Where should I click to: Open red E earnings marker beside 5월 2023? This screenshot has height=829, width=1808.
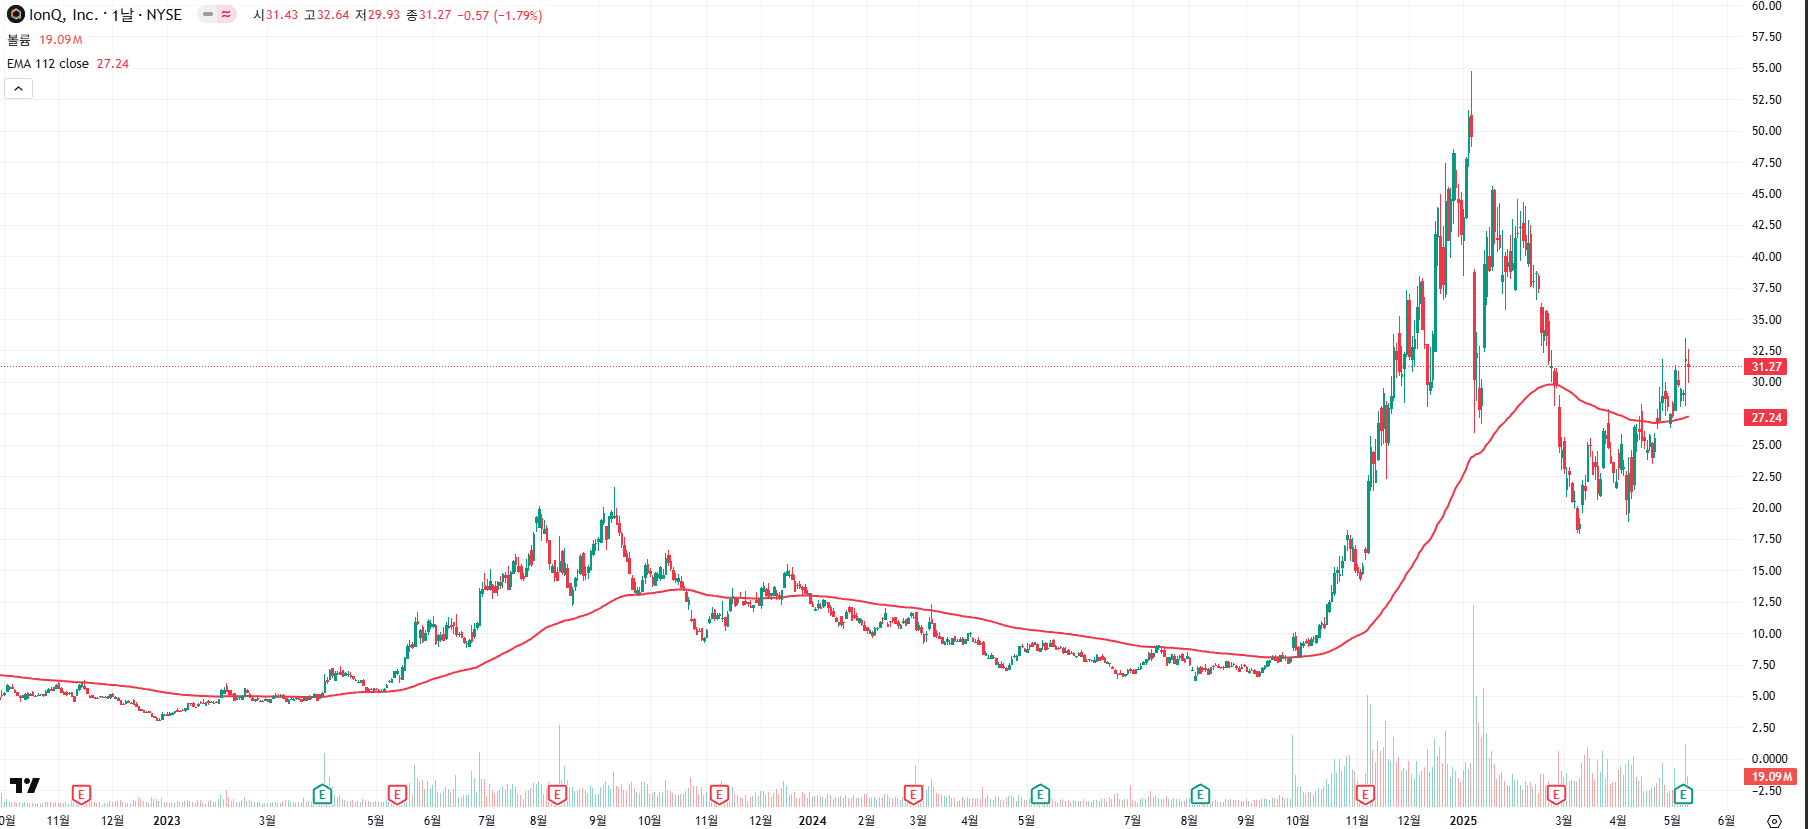[x=397, y=794]
